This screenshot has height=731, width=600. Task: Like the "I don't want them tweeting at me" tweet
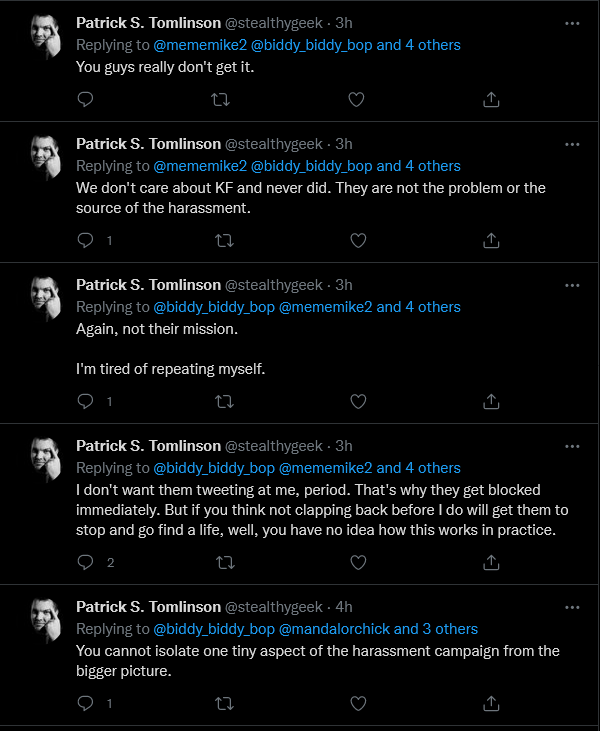358,562
